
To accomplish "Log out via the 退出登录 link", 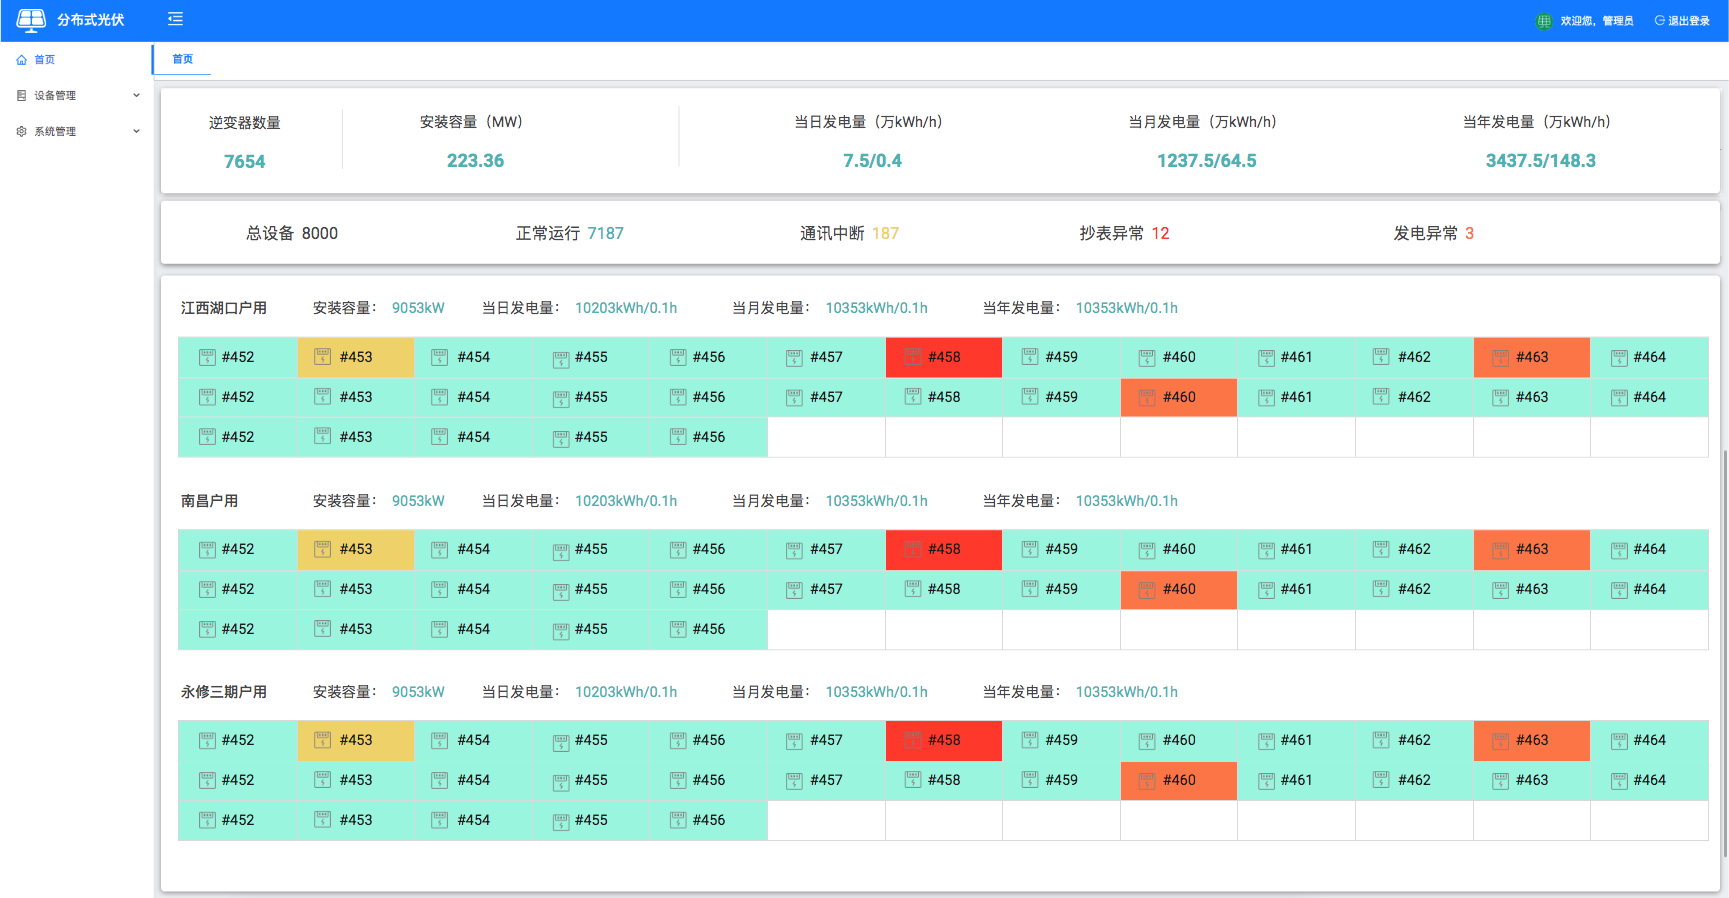I will click(1682, 21).
